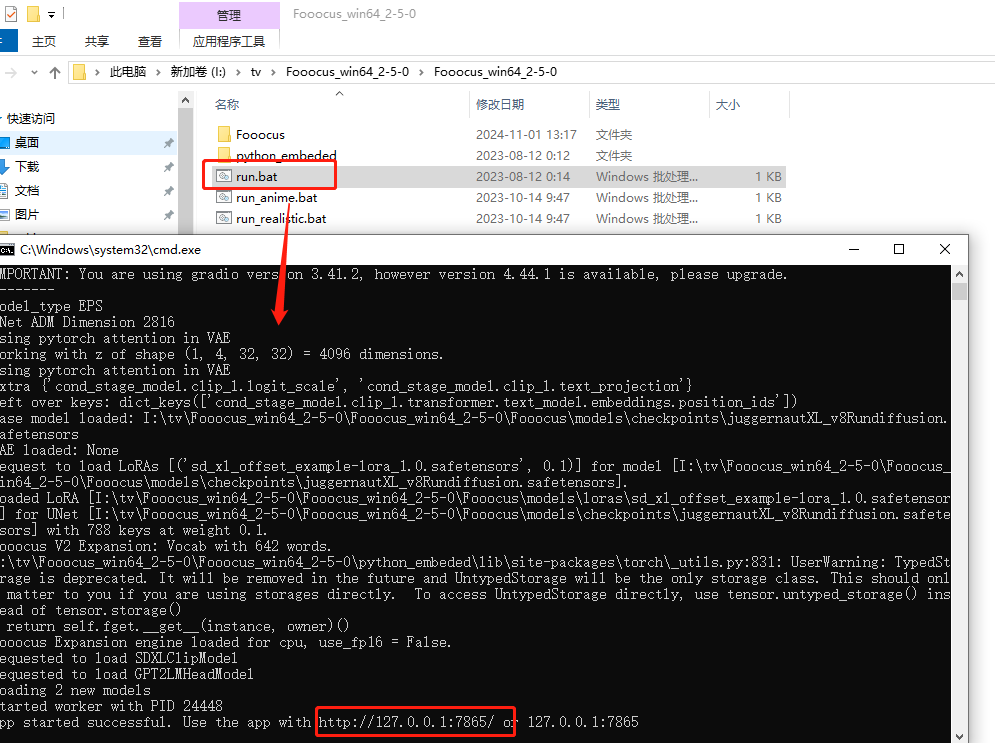Click the Fooocus folder icon
Viewport: 995px width, 743px height.
coord(224,134)
